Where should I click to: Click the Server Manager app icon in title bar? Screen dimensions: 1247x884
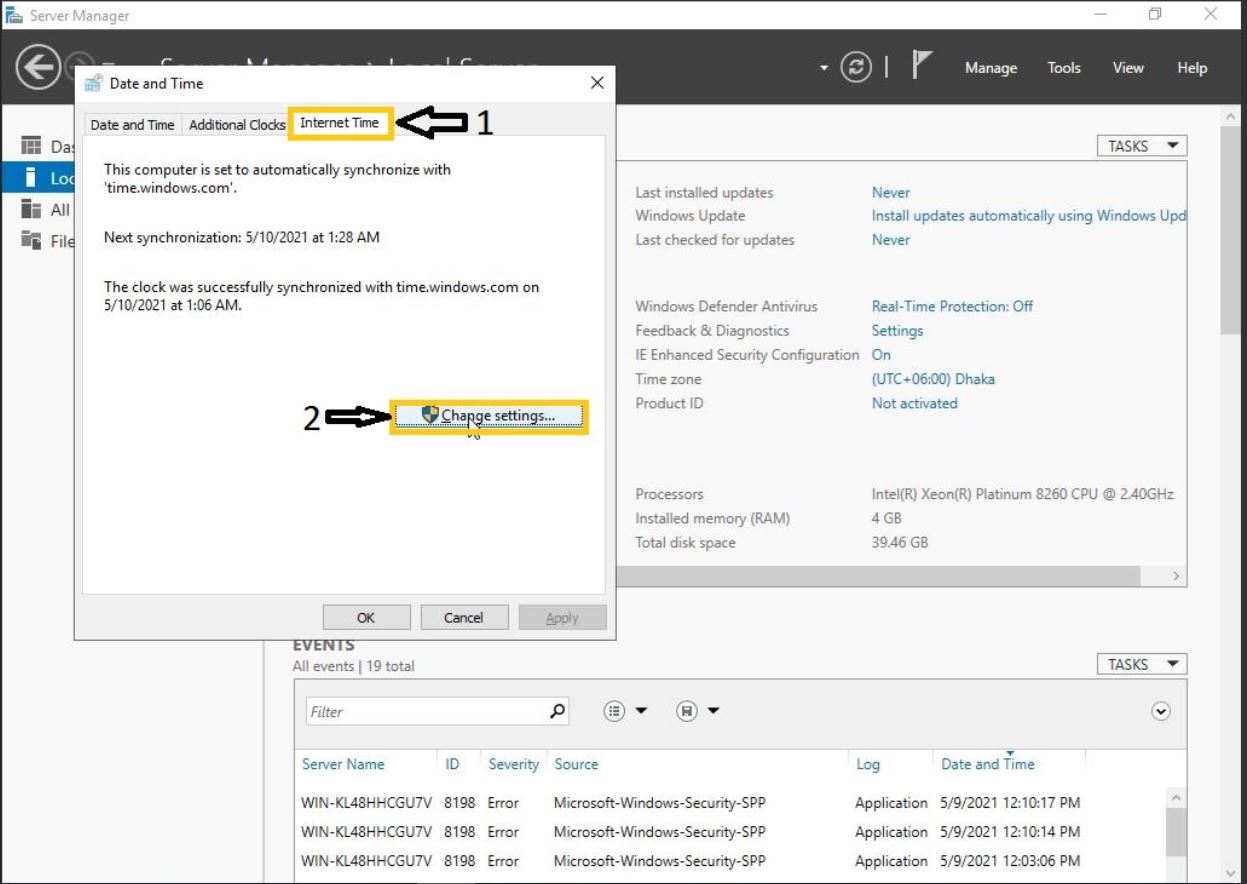point(14,15)
